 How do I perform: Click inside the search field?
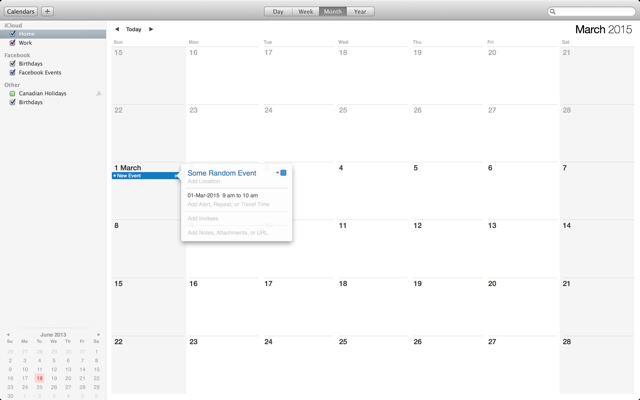591,11
